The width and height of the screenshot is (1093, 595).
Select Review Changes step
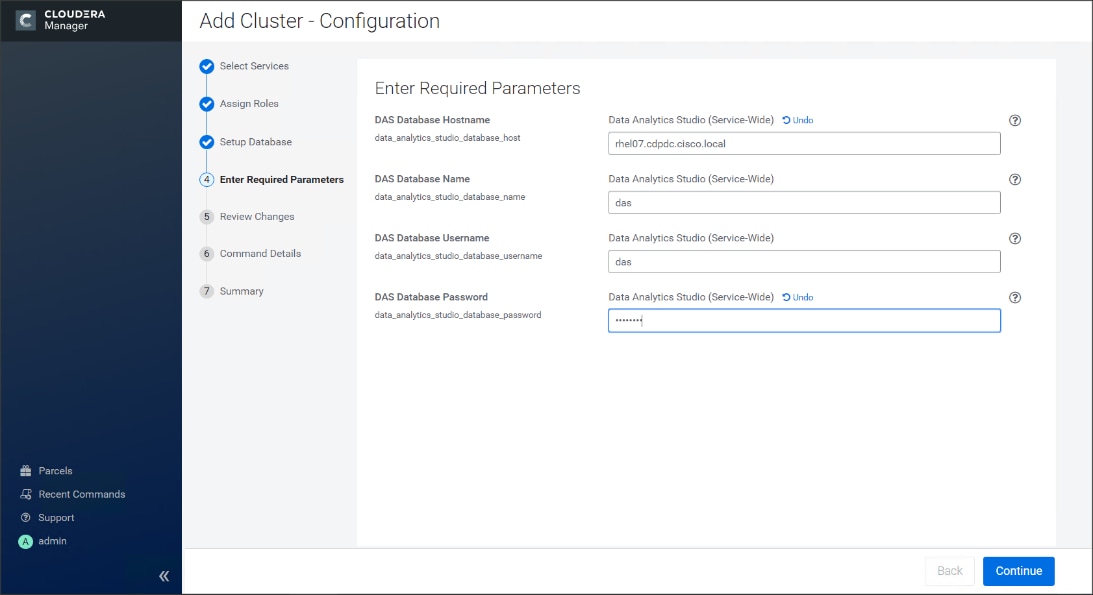tap(257, 217)
